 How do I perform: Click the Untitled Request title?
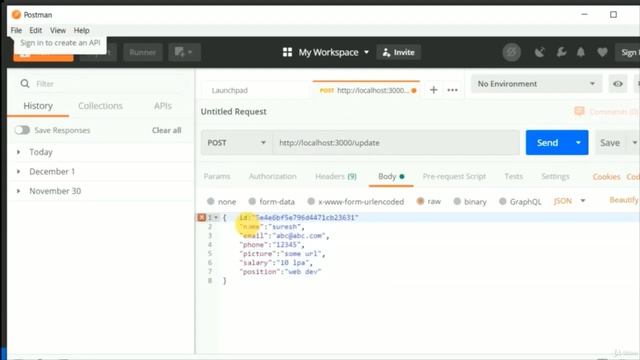click(233, 112)
